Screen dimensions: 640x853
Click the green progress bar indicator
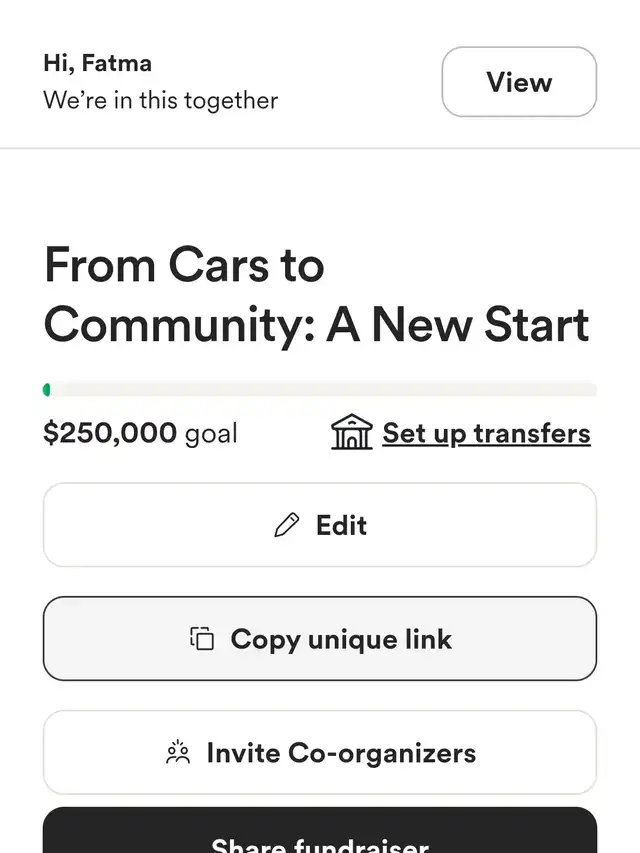point(47,390)
